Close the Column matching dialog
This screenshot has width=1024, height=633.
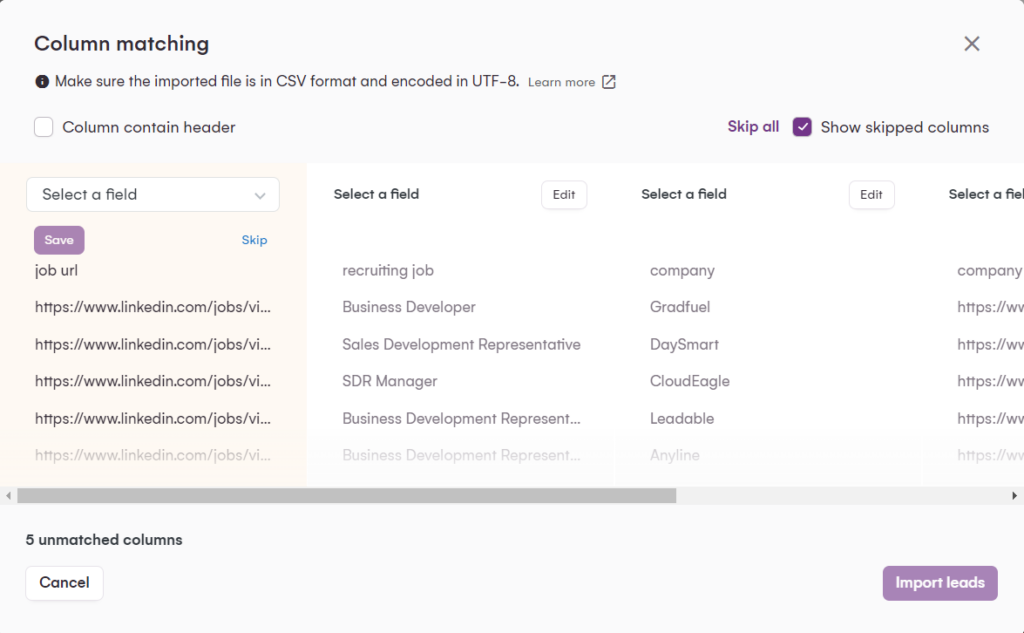971,44
